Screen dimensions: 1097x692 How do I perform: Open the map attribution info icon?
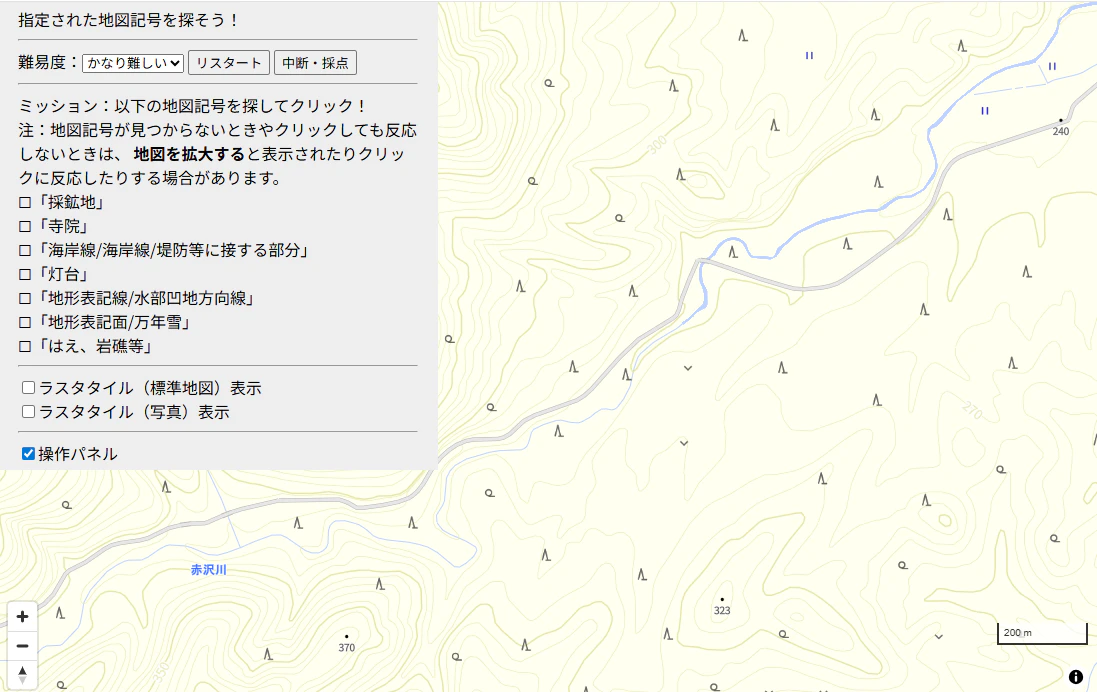pyautogui.click(x=1075, y=677)
